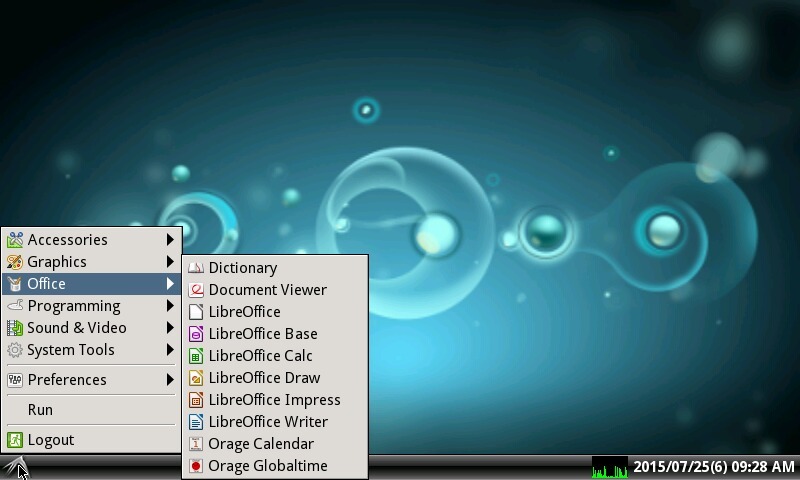
Task: Click the Orage Globaltime red icon
Action: click(196, 466)
